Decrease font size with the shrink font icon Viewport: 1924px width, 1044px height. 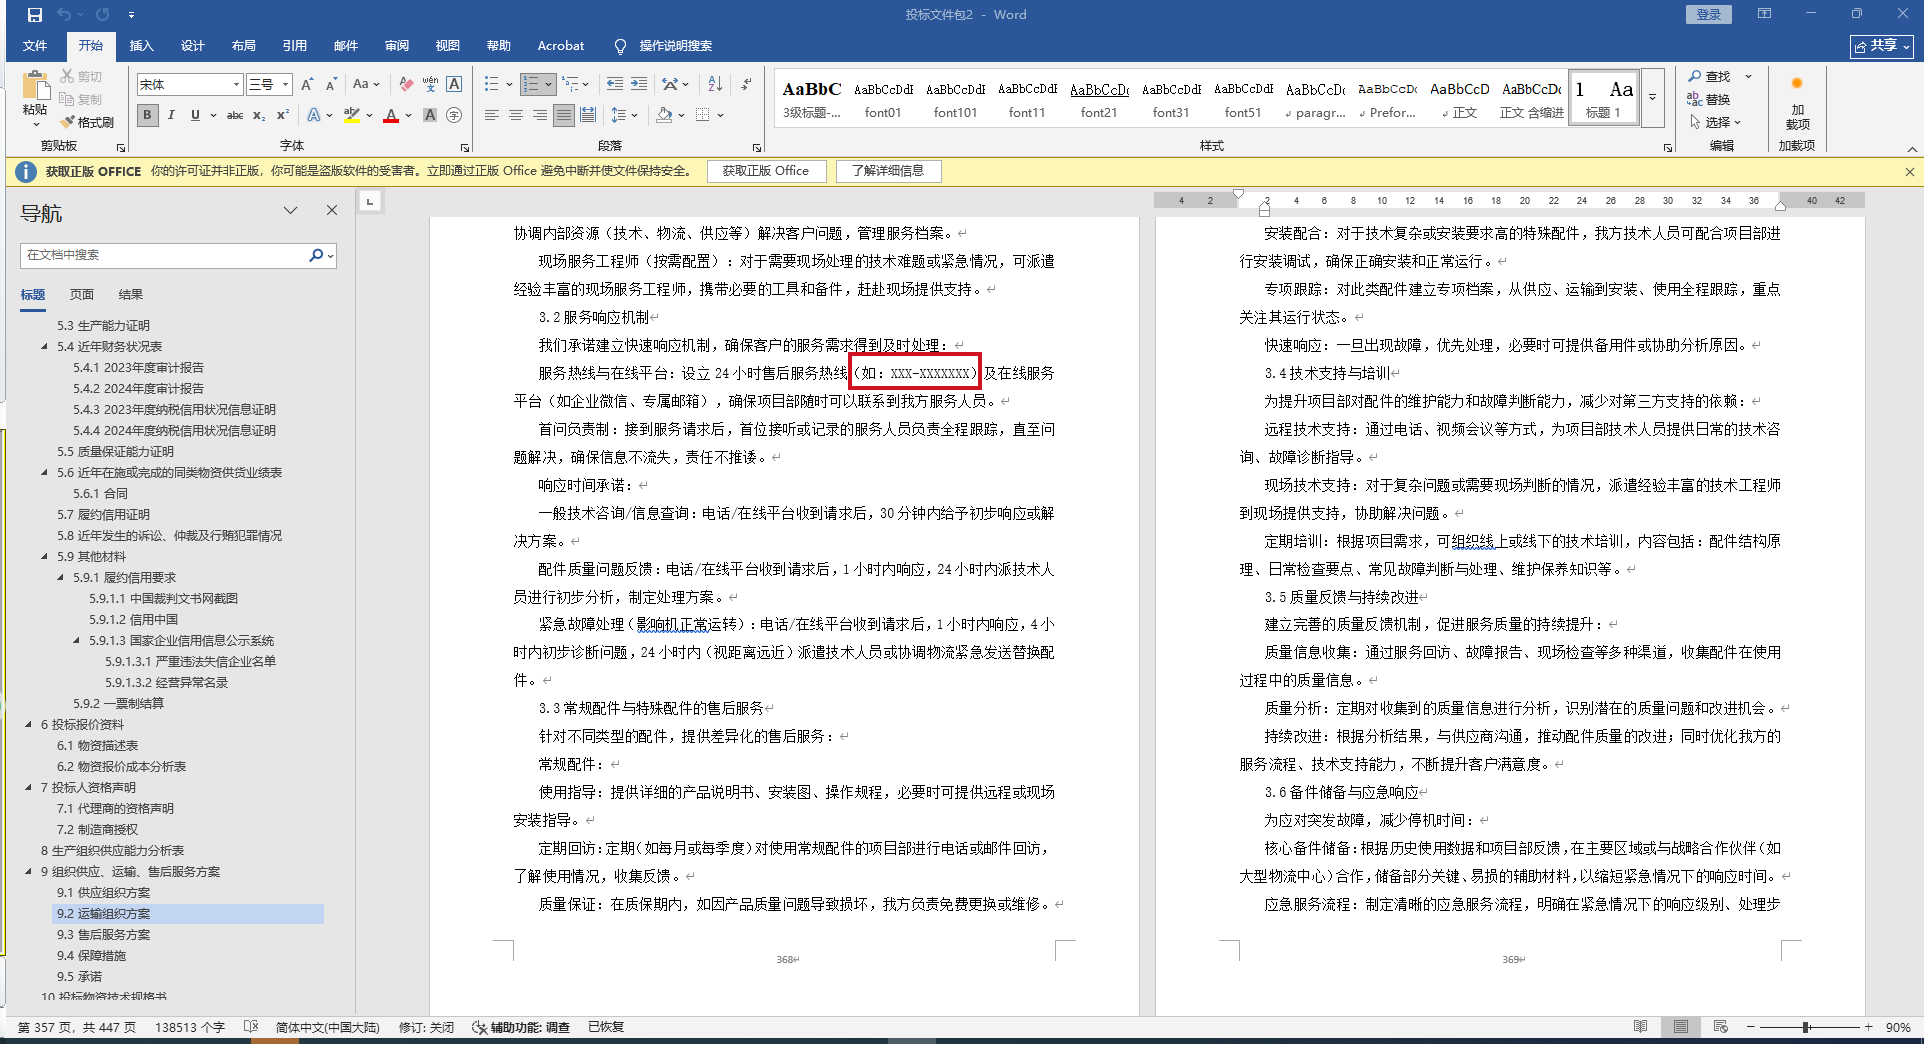click(x=331, y=84)
